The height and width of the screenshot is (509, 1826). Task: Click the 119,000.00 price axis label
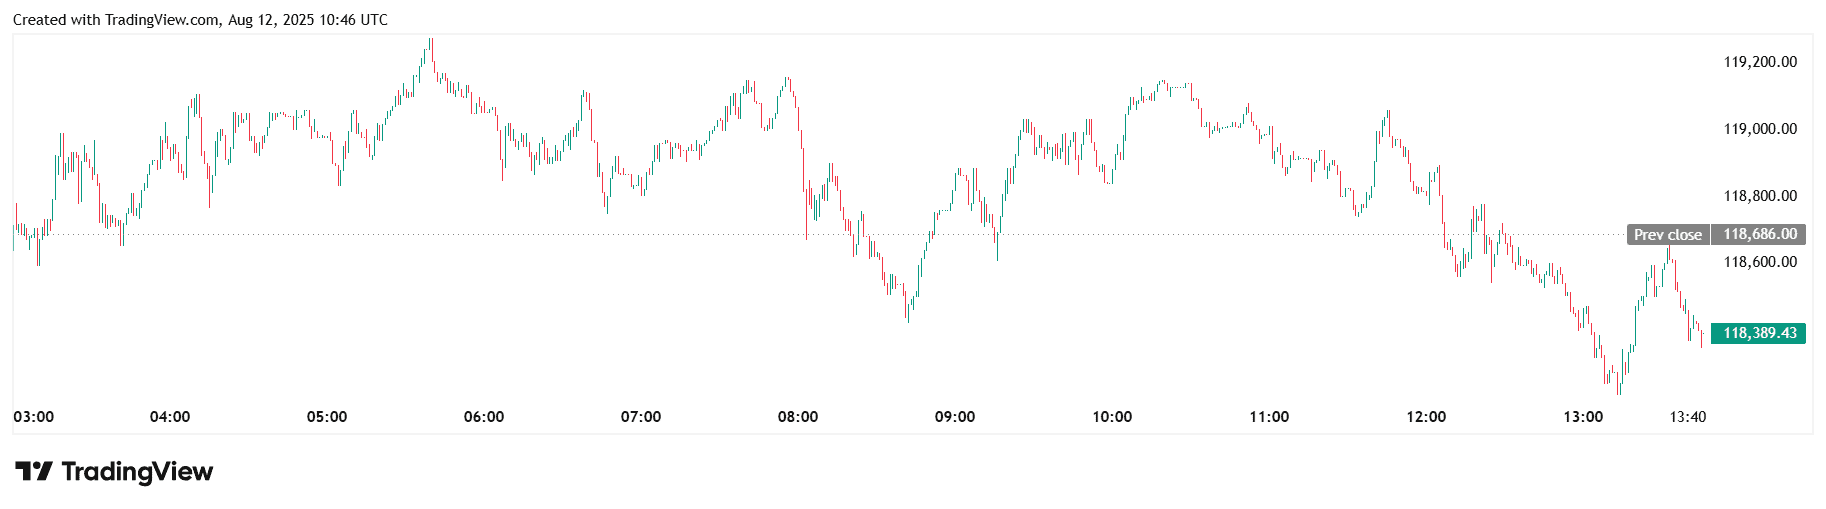point(1759,129)
